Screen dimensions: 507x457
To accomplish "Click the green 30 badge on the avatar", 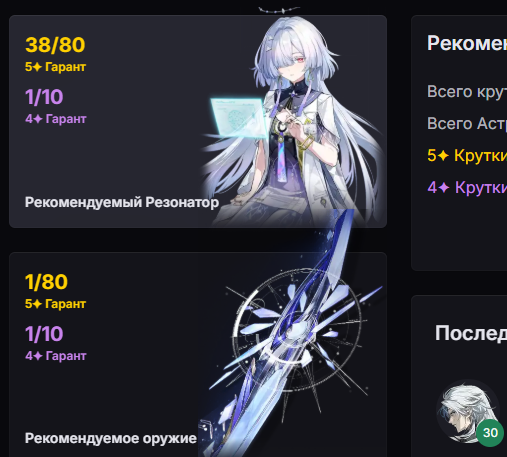I will pyautogui.click(x=490, y=433).
